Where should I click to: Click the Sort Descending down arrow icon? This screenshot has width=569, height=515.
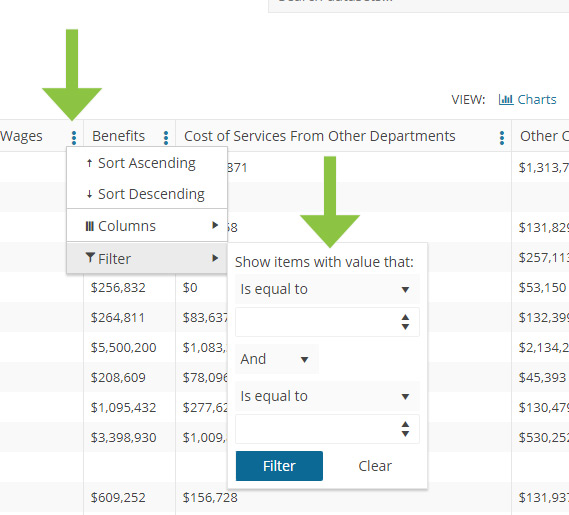click(x=89, y=194)
